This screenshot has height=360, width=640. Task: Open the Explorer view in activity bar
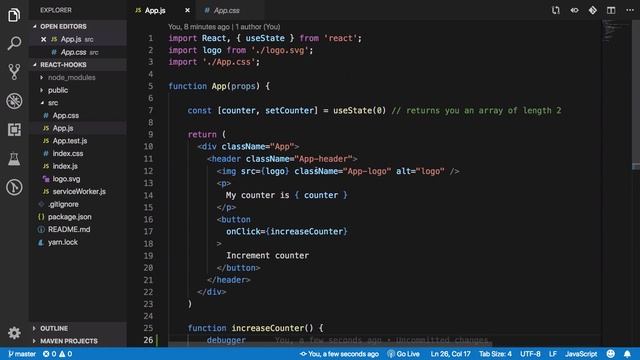tap(14, 15)
